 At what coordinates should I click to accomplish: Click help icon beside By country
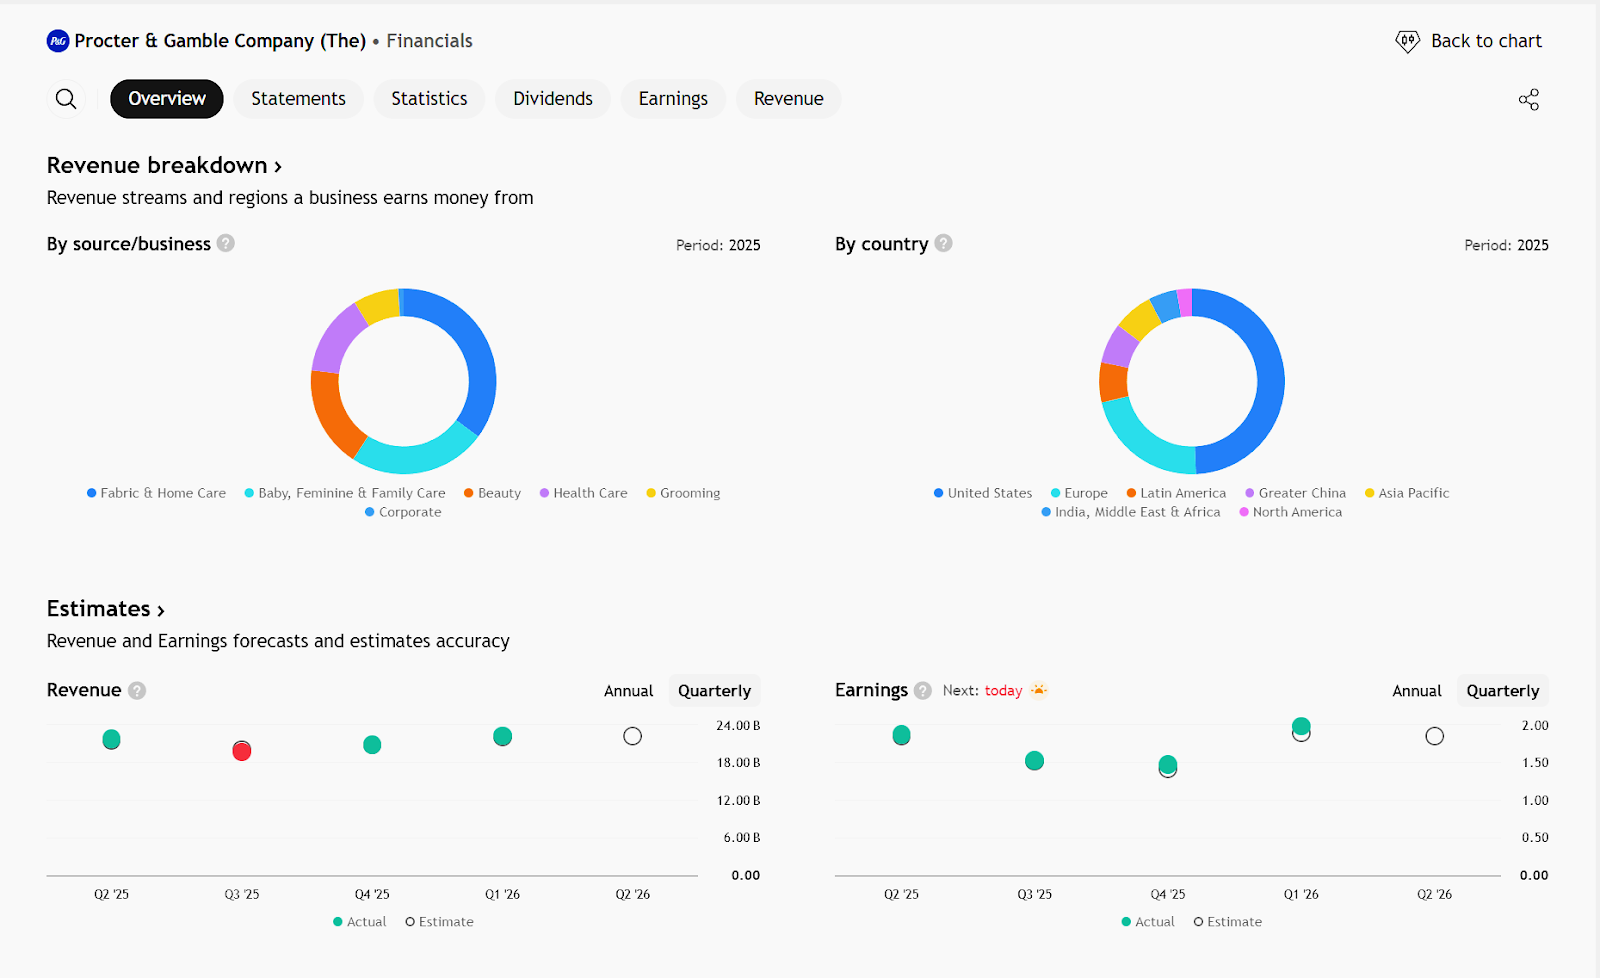(x=943, y=243)
